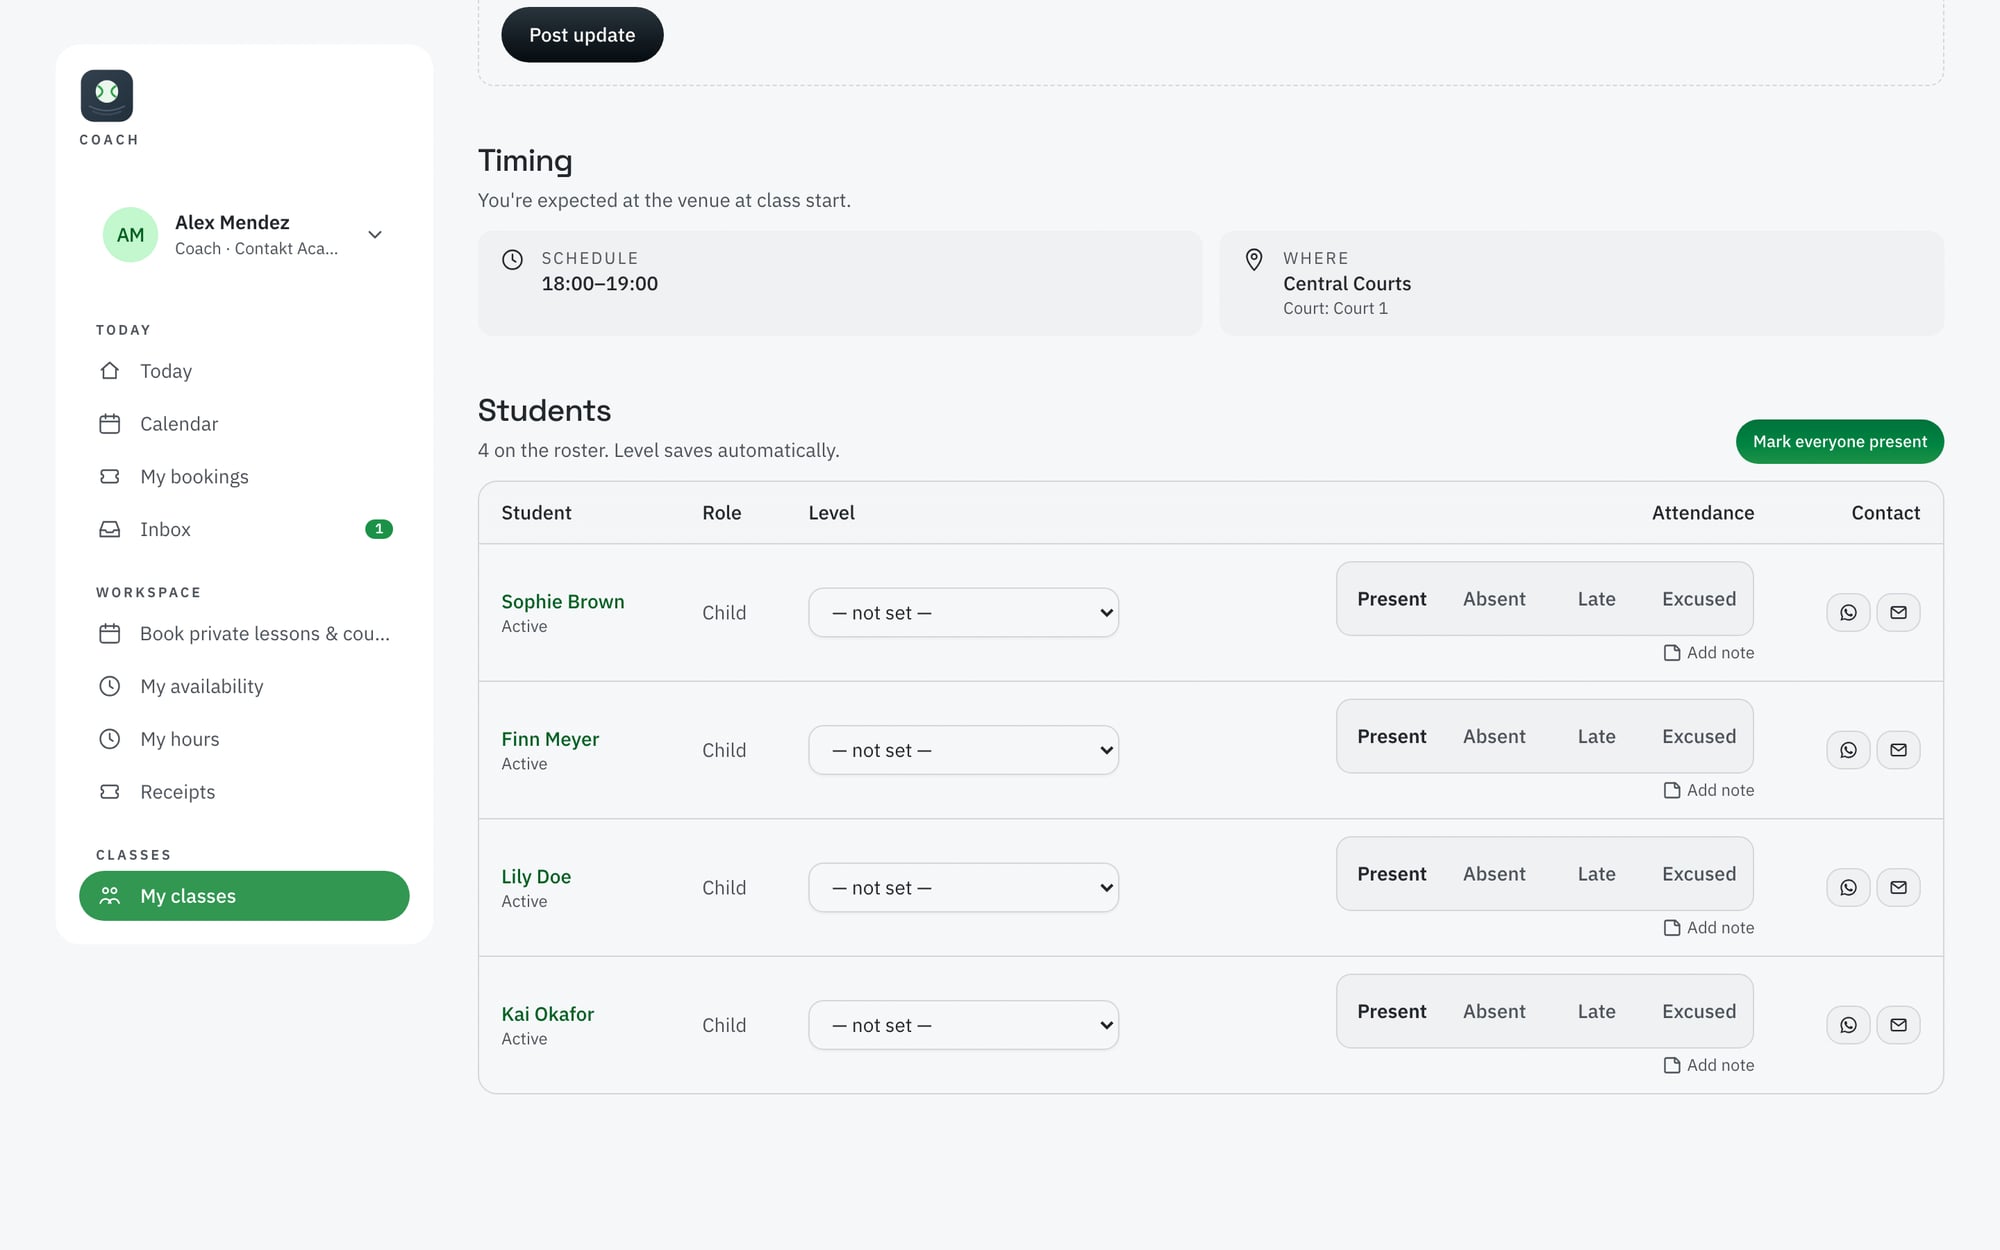Click the AM profile avatar

click(x=130, y=235)
